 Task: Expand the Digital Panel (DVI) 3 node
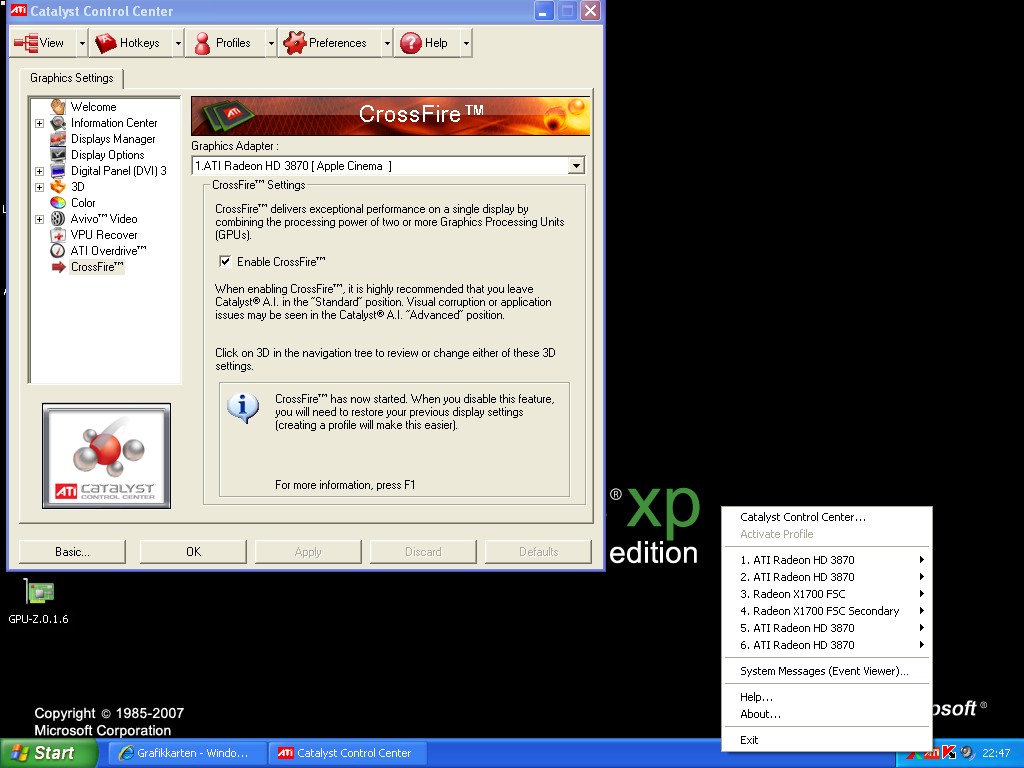coord(39,171)
